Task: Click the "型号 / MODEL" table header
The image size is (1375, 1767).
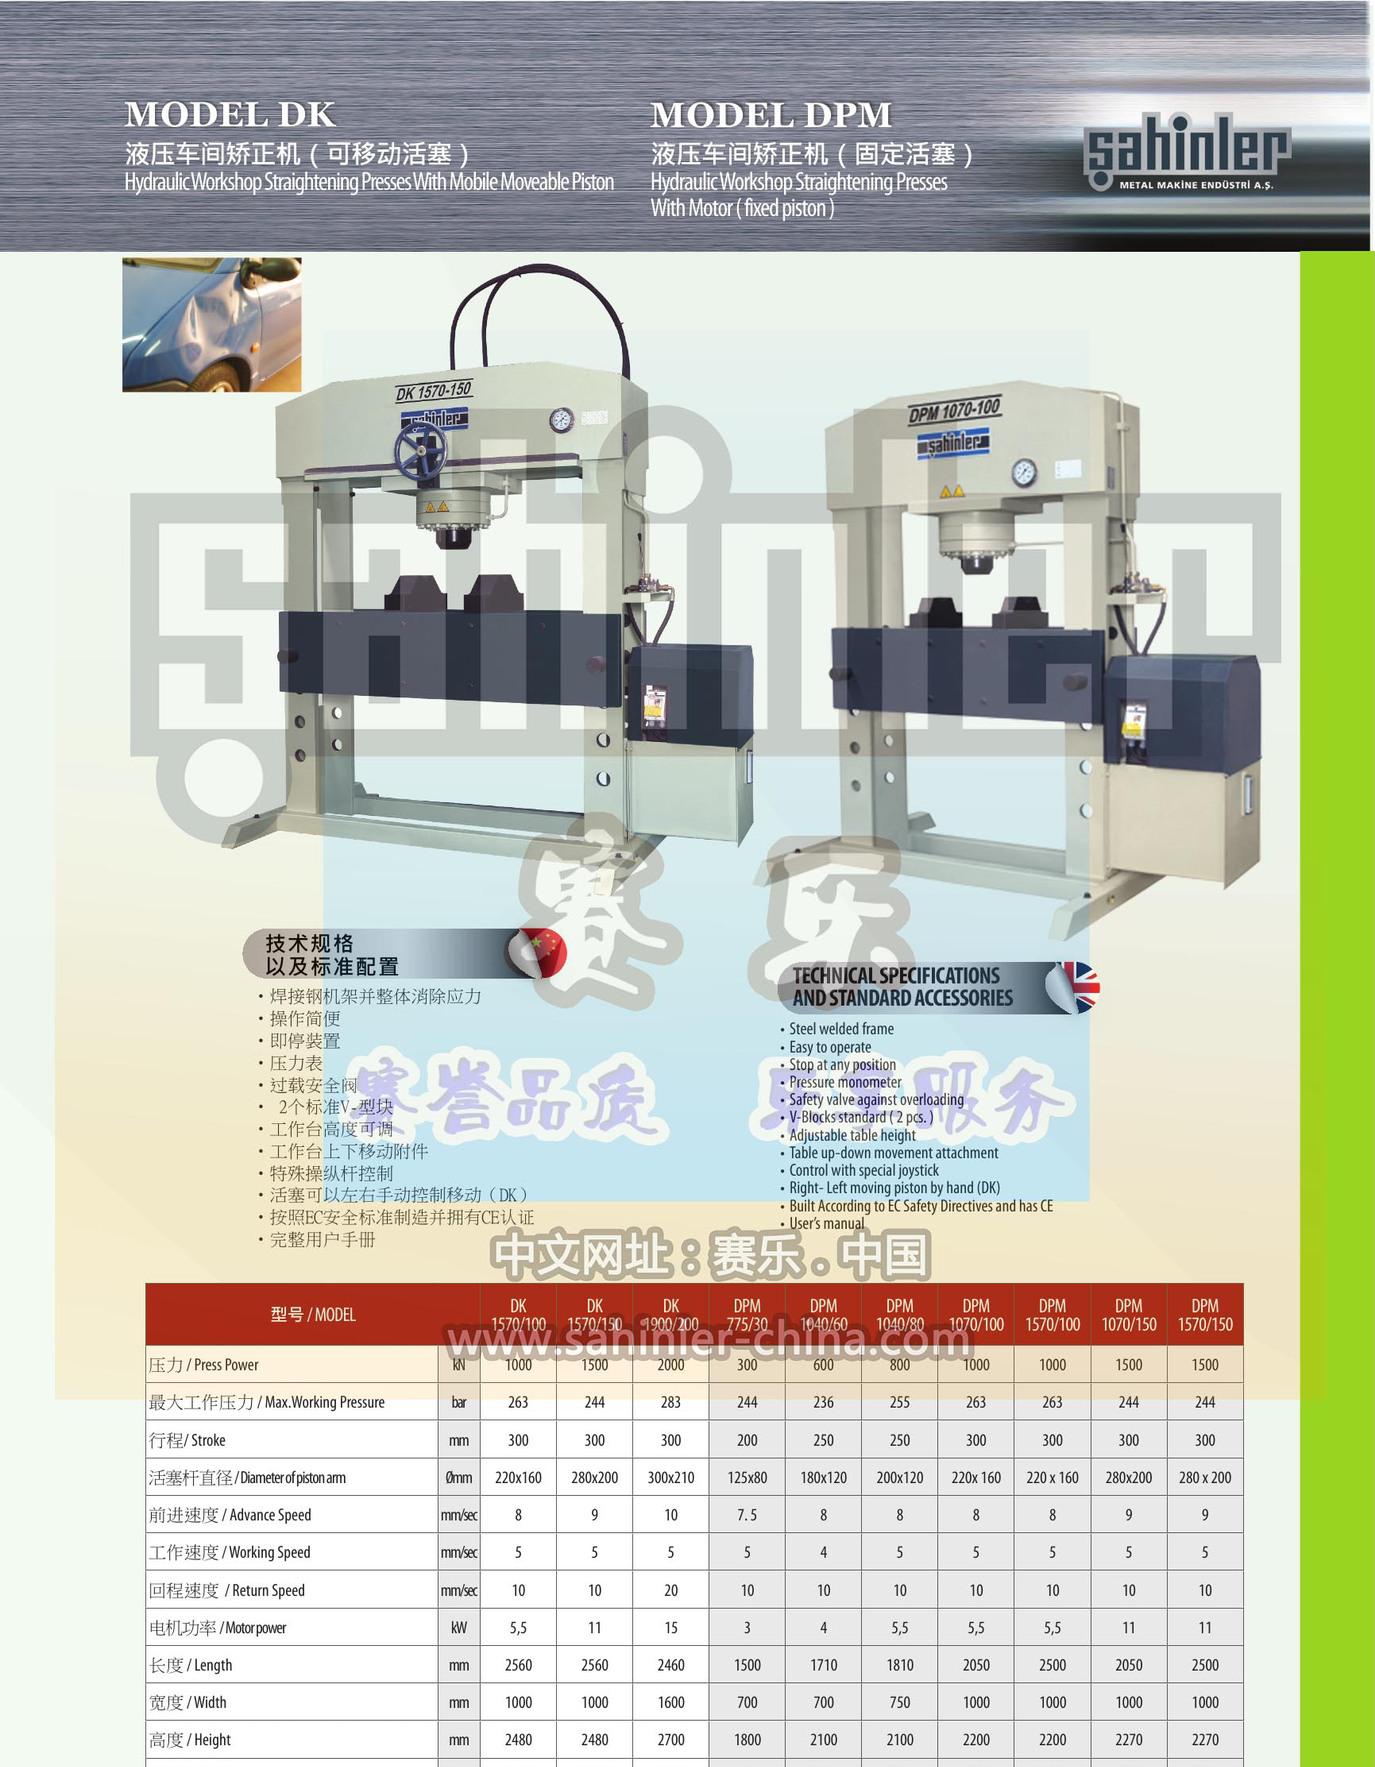Action: [313, 1314]
